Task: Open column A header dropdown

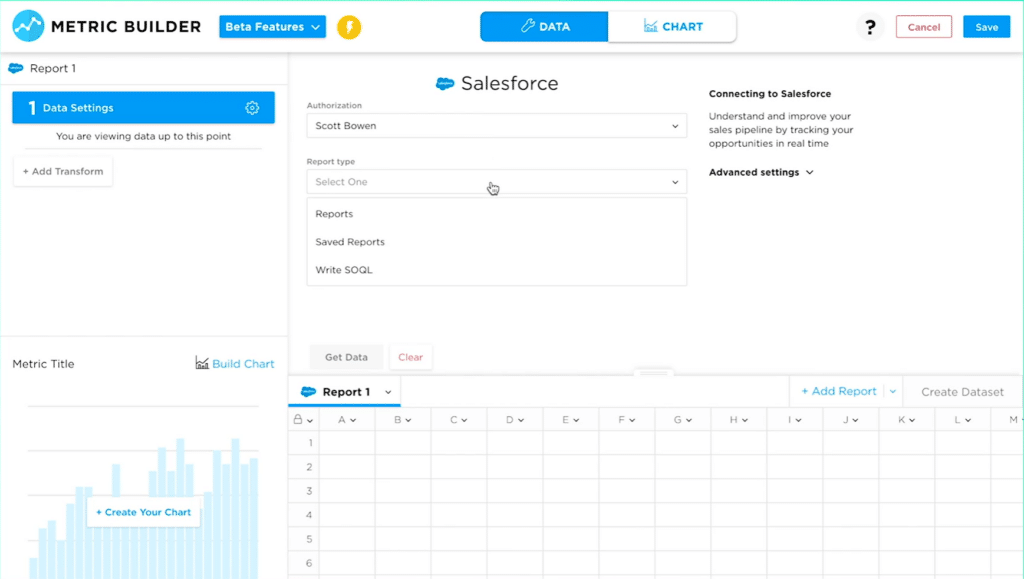Action: [x=353, y=420]
